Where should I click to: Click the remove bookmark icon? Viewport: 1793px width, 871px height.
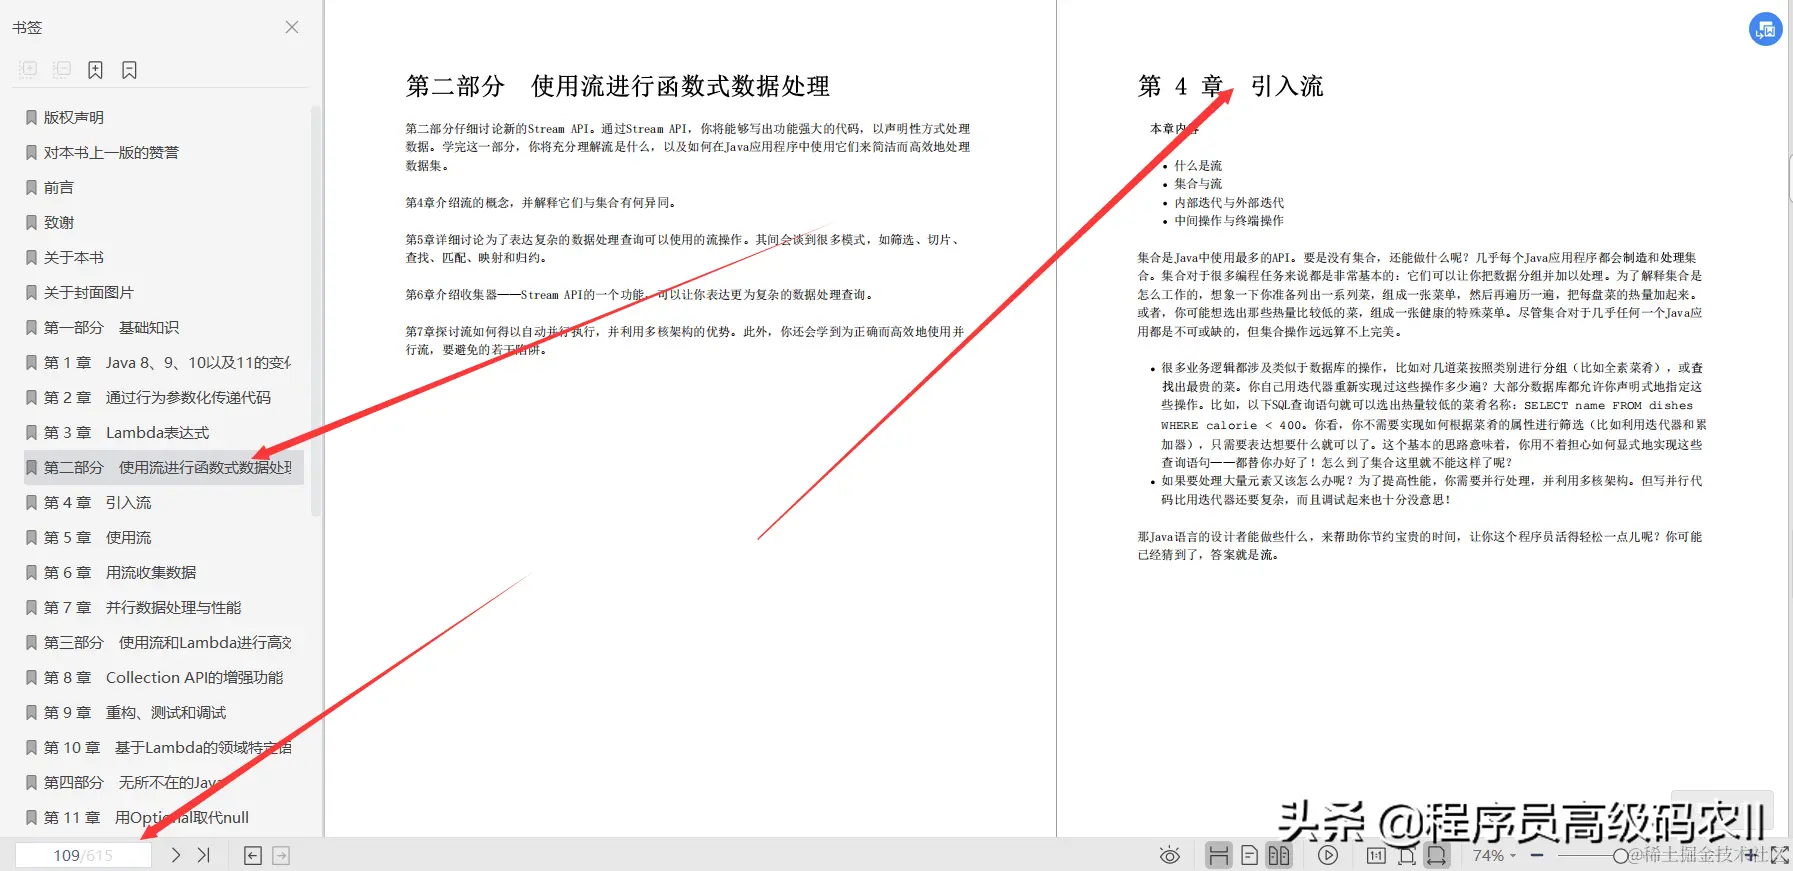(129, 70)
